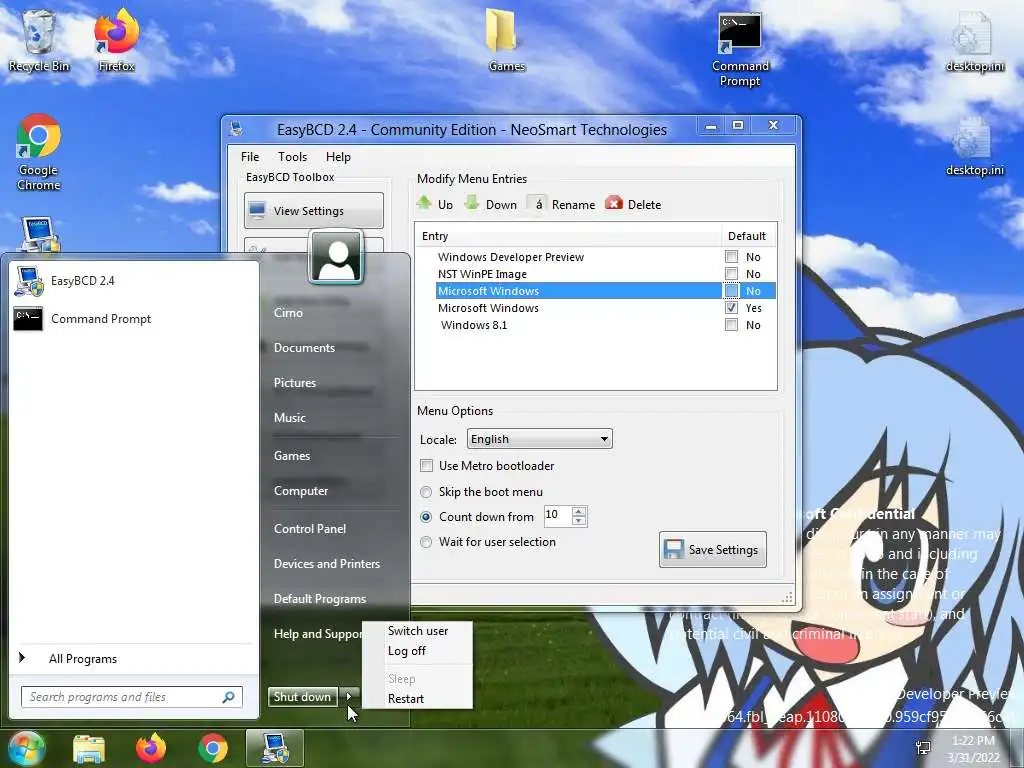The width and height of the screenshot is (1024, 768).
Task: Click the user account picture
Action: pyautogui.click(x=336, y=257)
